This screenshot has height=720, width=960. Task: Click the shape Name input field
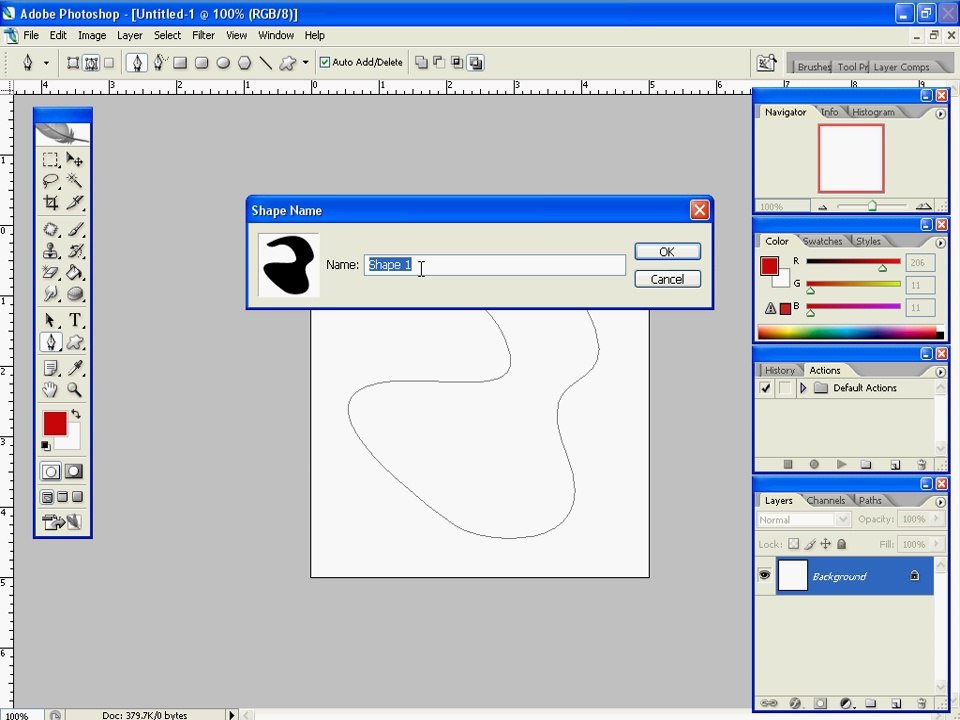click(495, 265)
